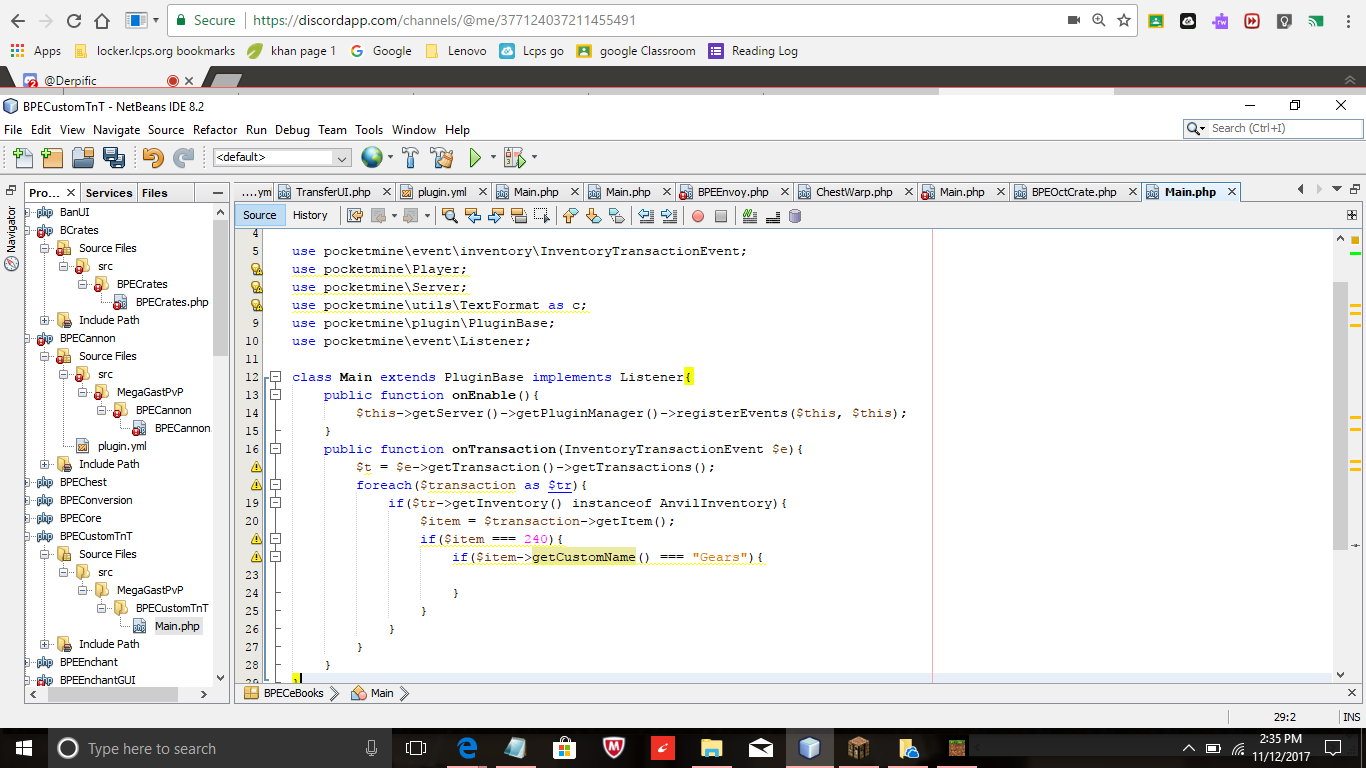Save all files with the Save All icon

pos(113,157)
